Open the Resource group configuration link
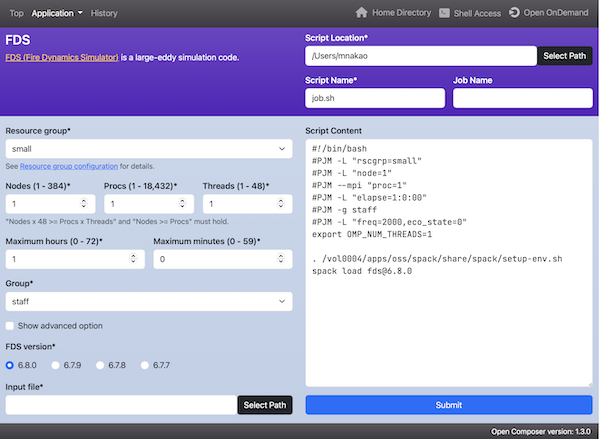This screenshot has height=439, width=600. coord(69,166)
